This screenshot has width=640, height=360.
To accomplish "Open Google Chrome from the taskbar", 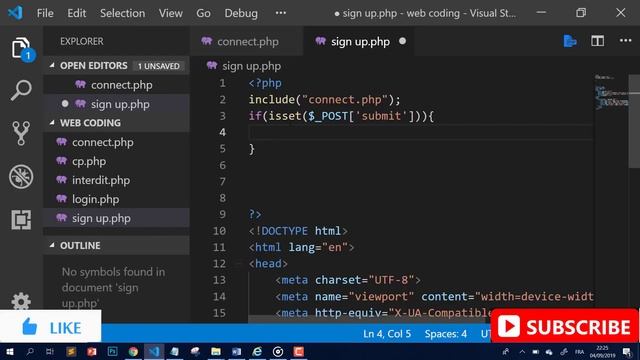I will tap(133, 351).
